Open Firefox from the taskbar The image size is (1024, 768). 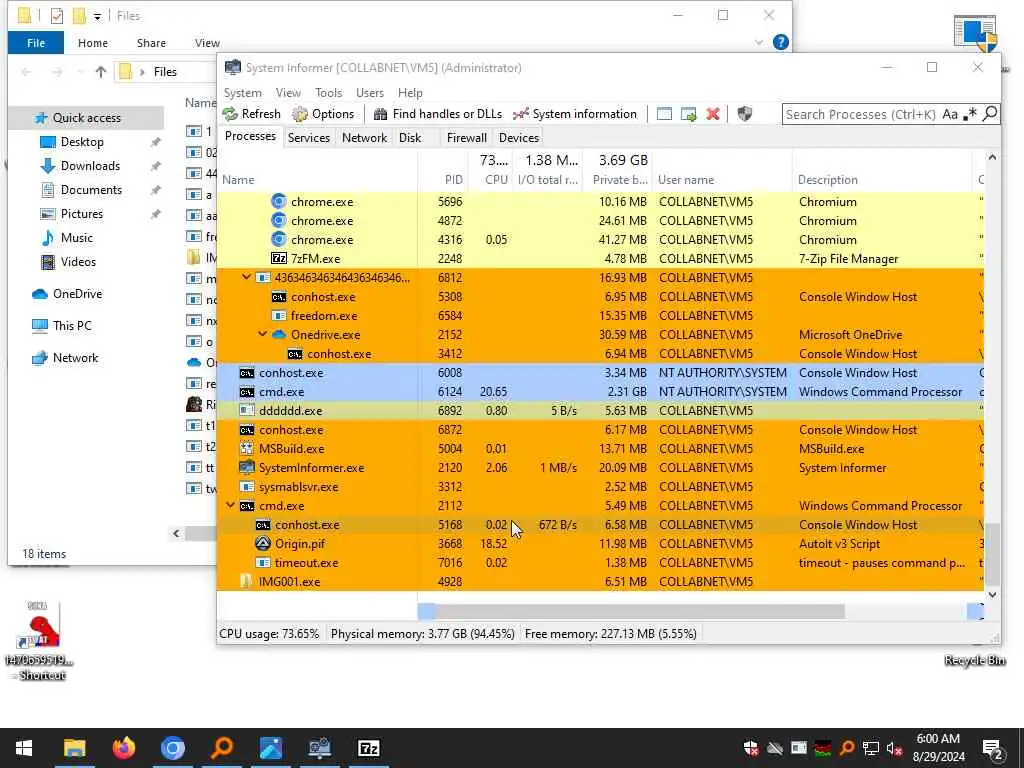click(123, 748)
